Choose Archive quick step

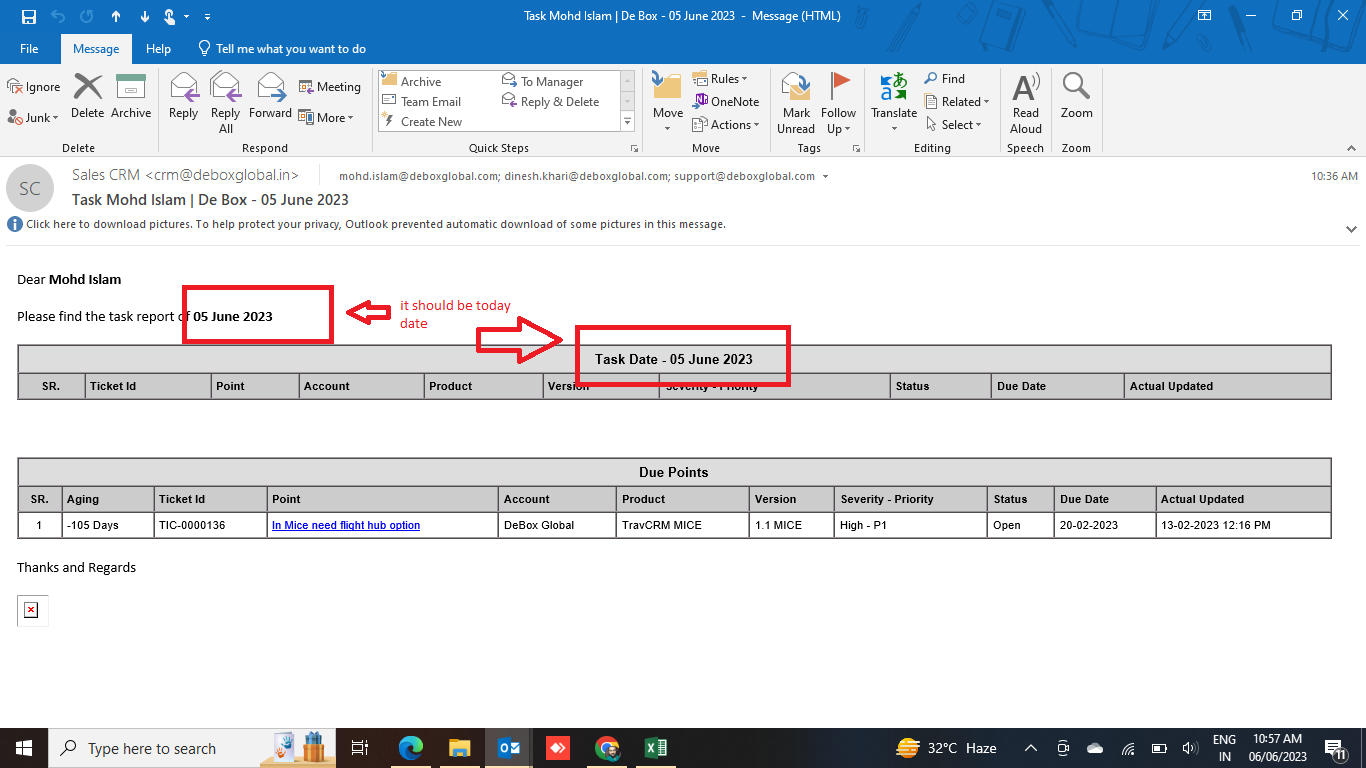click(411, 81)
